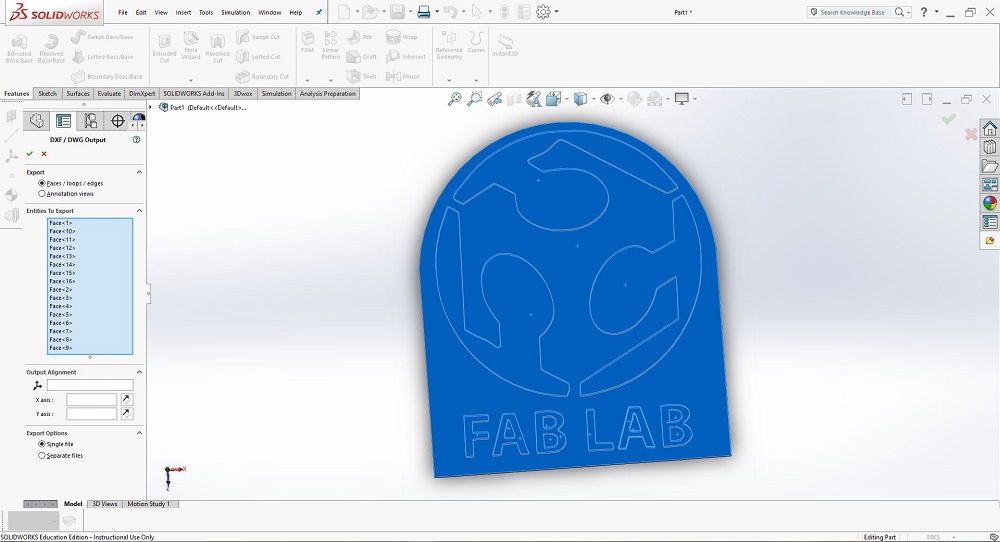1000x542 pixels.
Task: Open the Hide/Show Items eye icon
Action: (607, 99)
